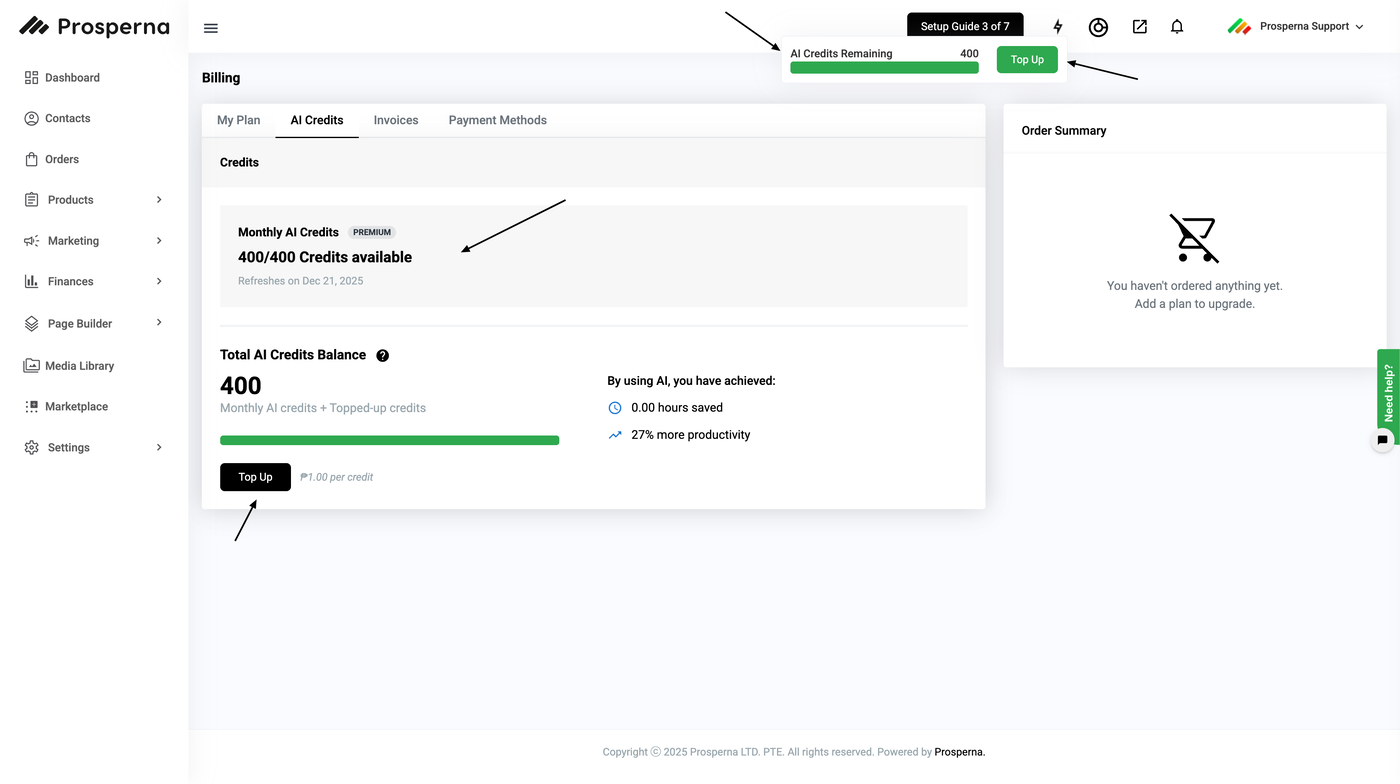1400x784 pixels.
Task: Click the circular target icon in header
Action: coord(1098,27)
